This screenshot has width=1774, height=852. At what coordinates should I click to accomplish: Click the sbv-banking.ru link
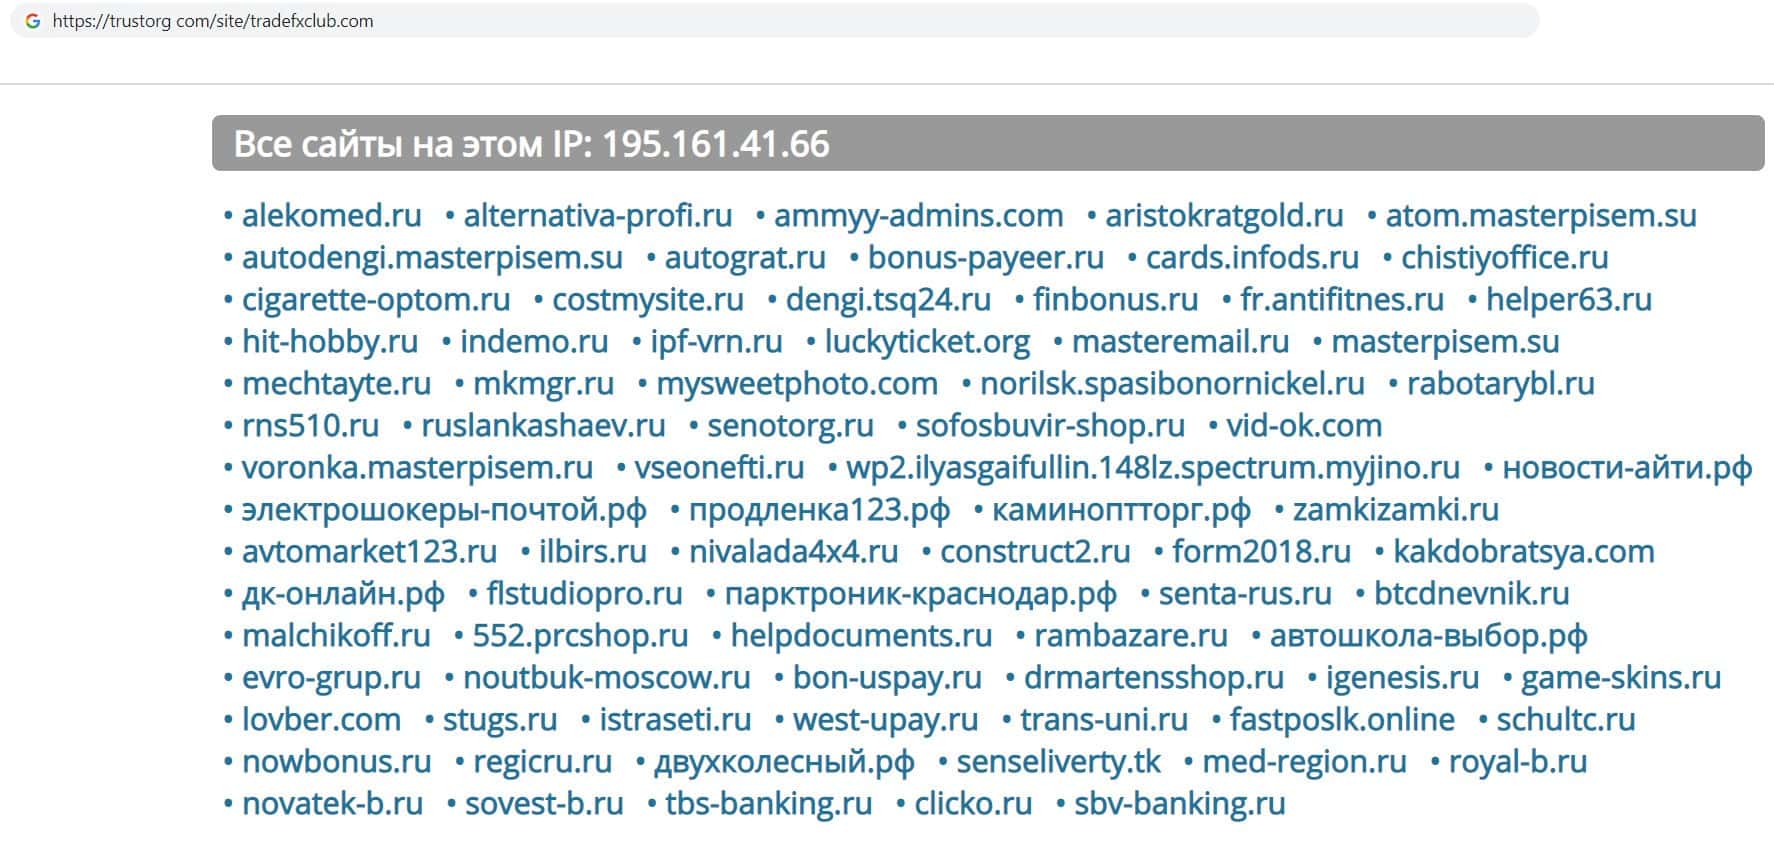[x=1179, y=804]
